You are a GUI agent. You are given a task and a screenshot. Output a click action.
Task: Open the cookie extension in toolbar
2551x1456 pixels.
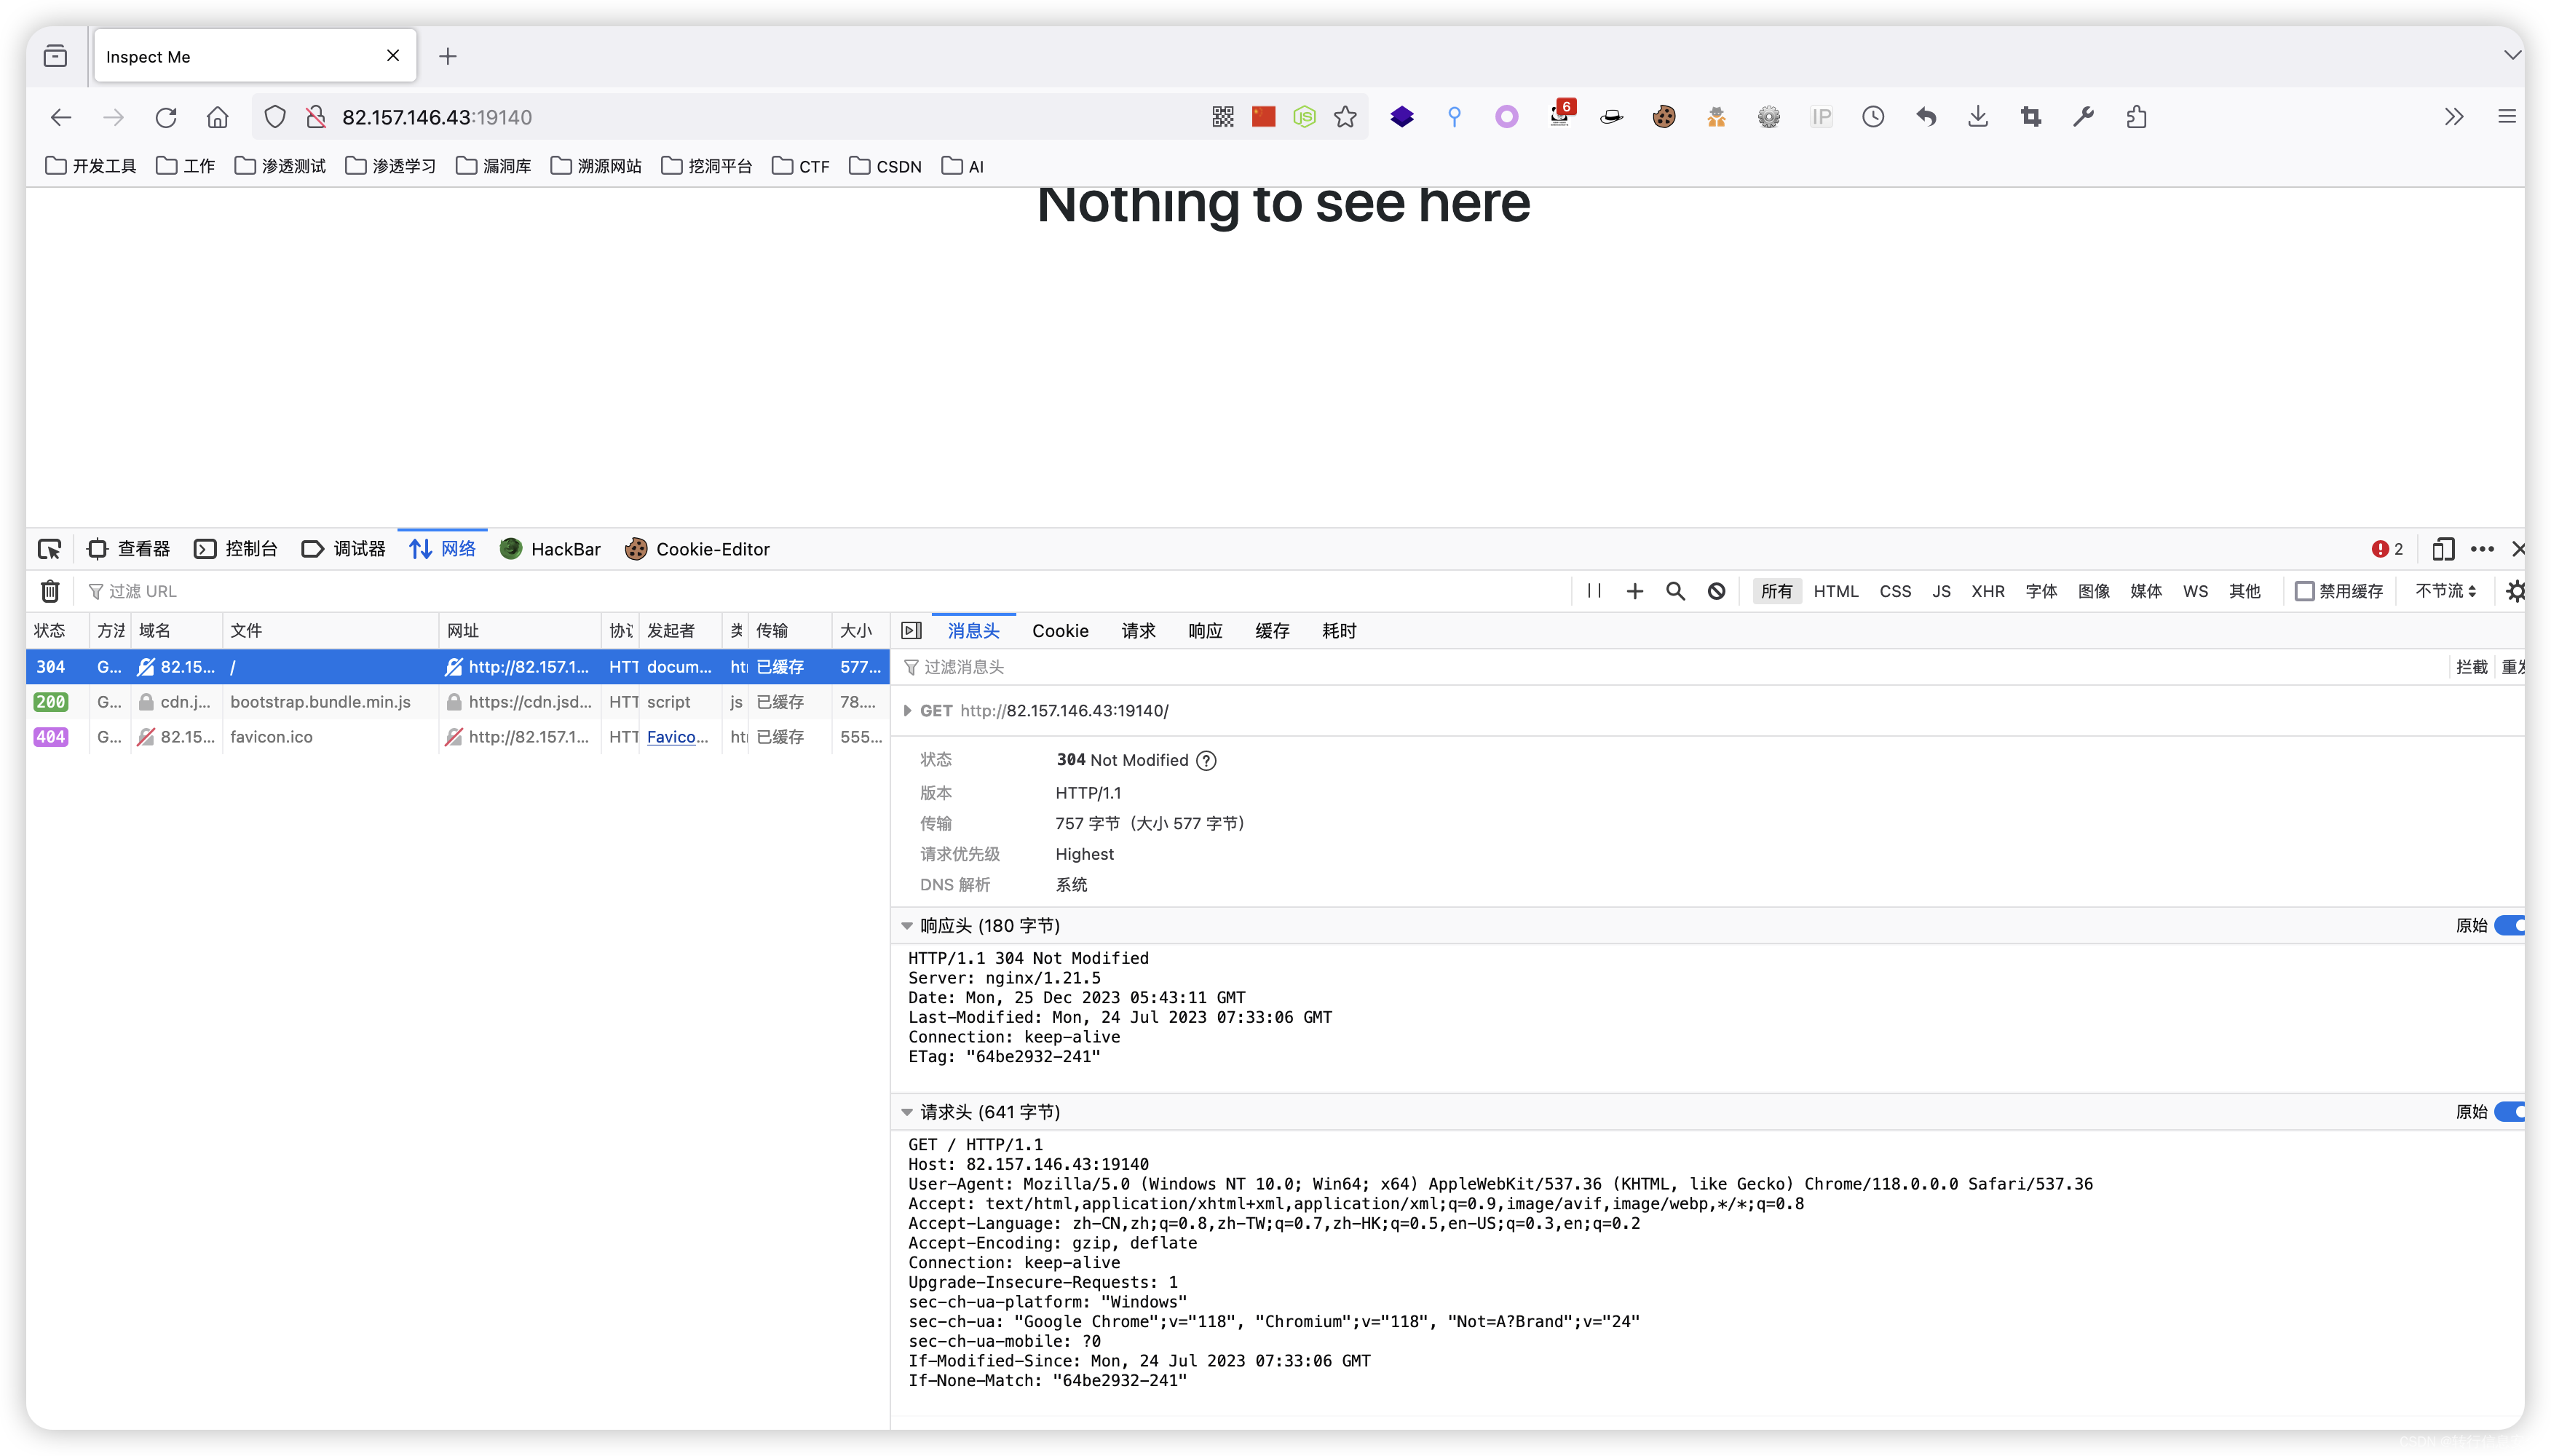click(x=1664, y=117)
